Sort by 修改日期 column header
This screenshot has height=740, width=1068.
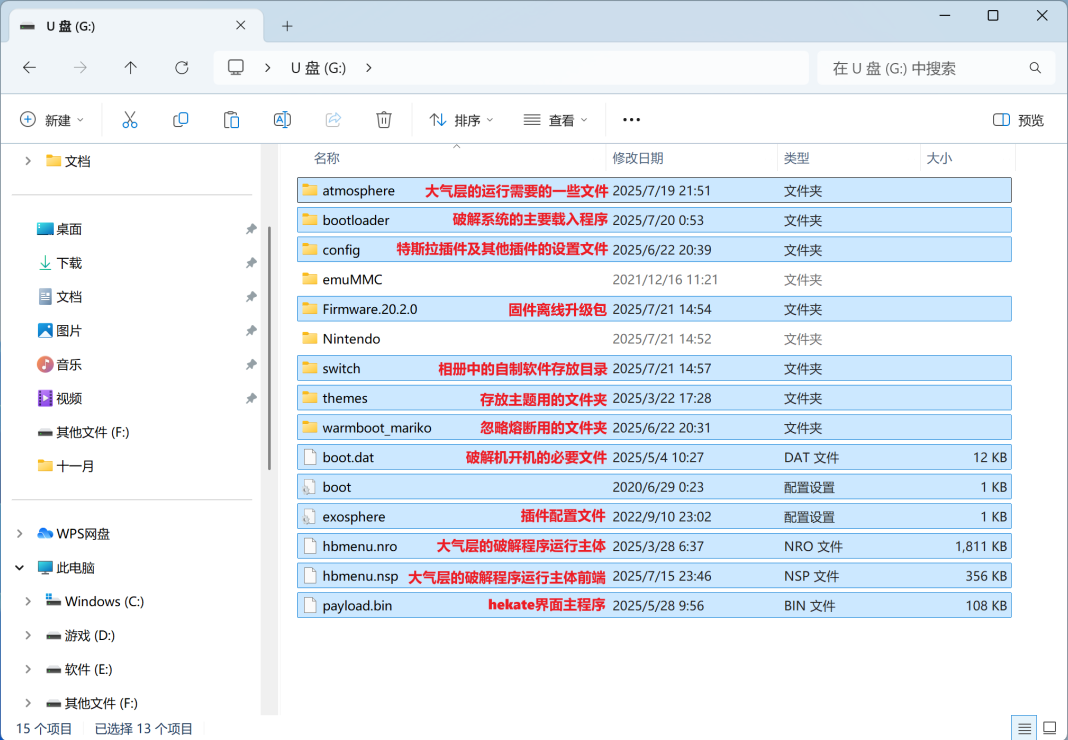pos(638,158)
